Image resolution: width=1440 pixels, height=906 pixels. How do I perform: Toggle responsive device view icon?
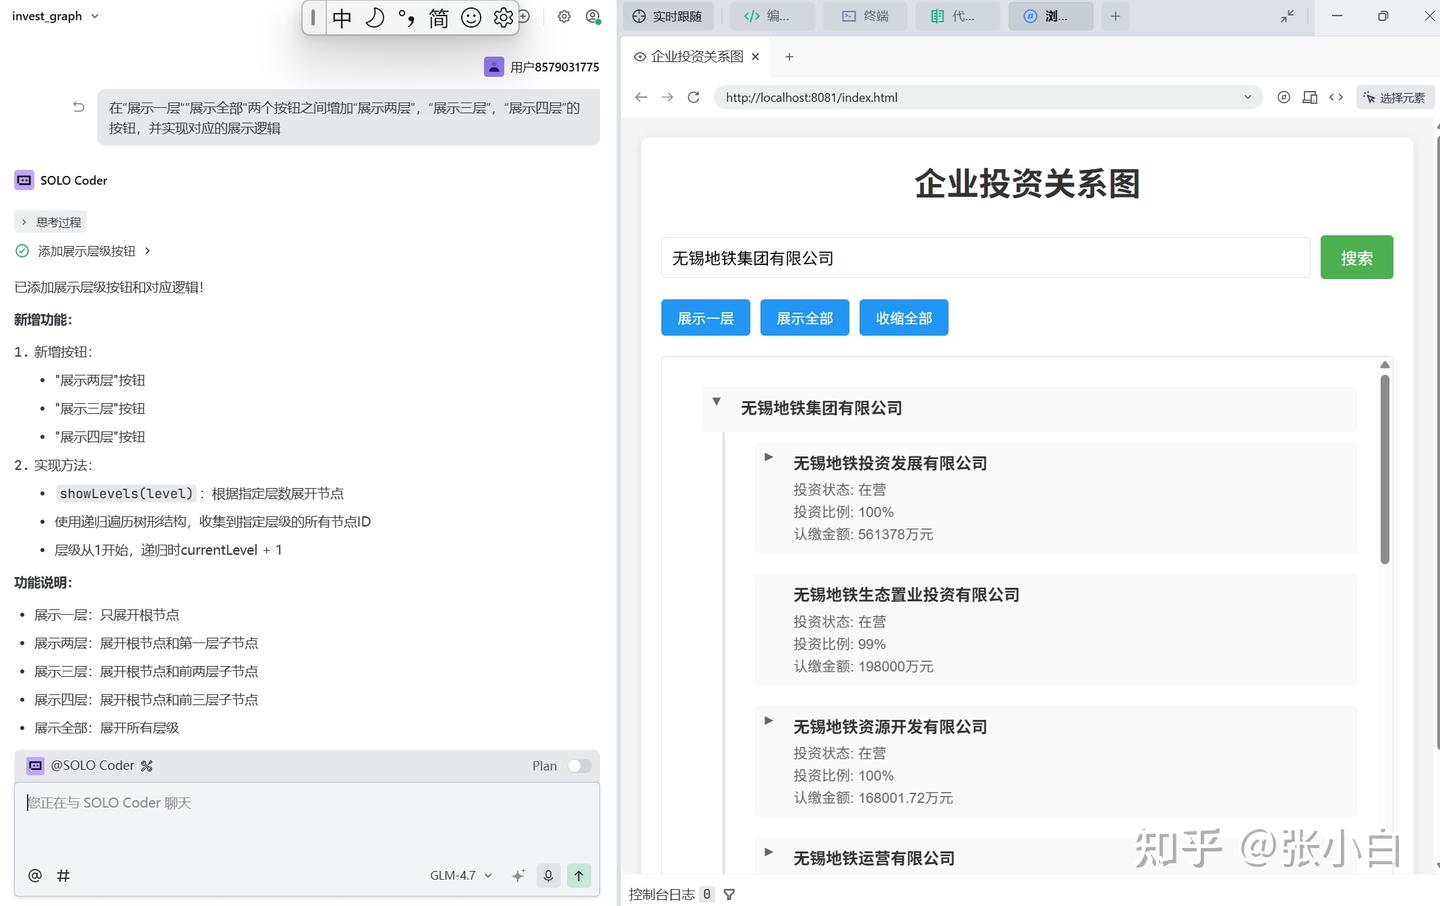point(1310,97)
